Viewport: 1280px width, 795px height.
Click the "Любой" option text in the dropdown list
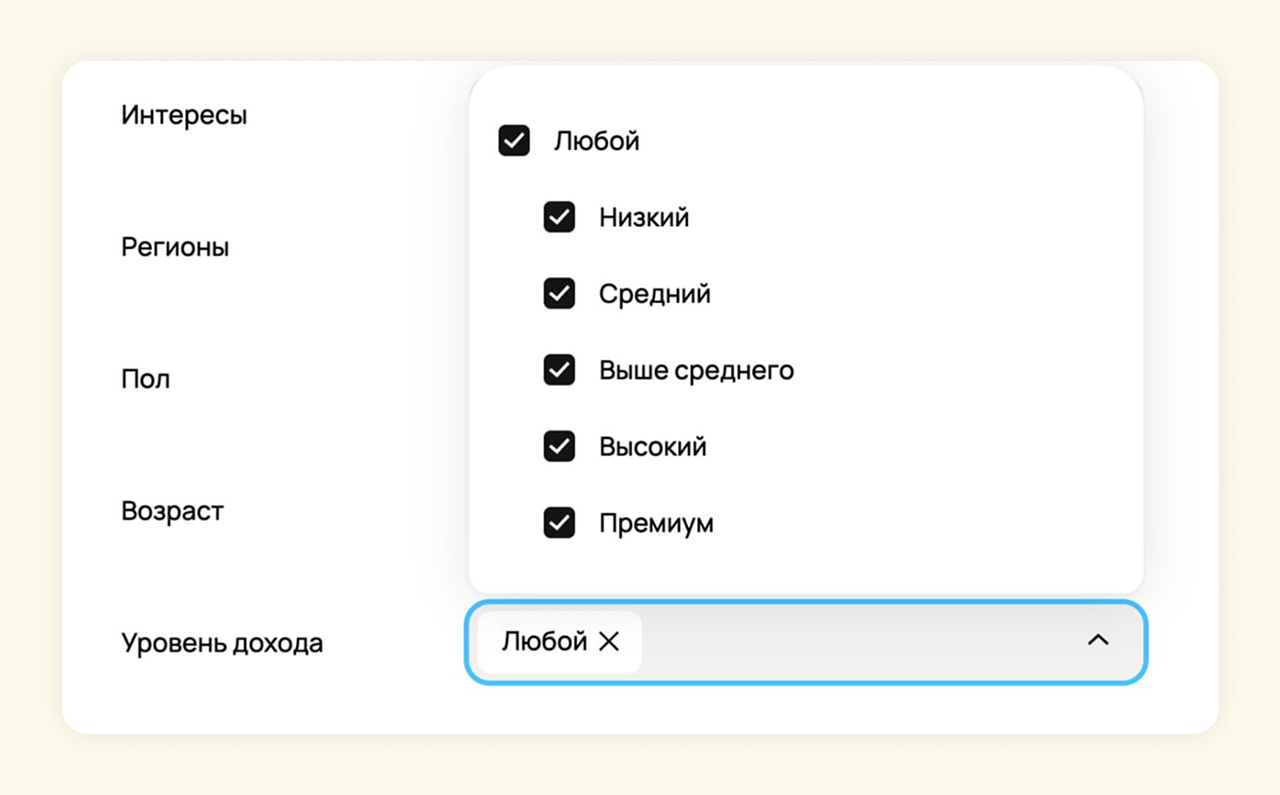(597, 141)
